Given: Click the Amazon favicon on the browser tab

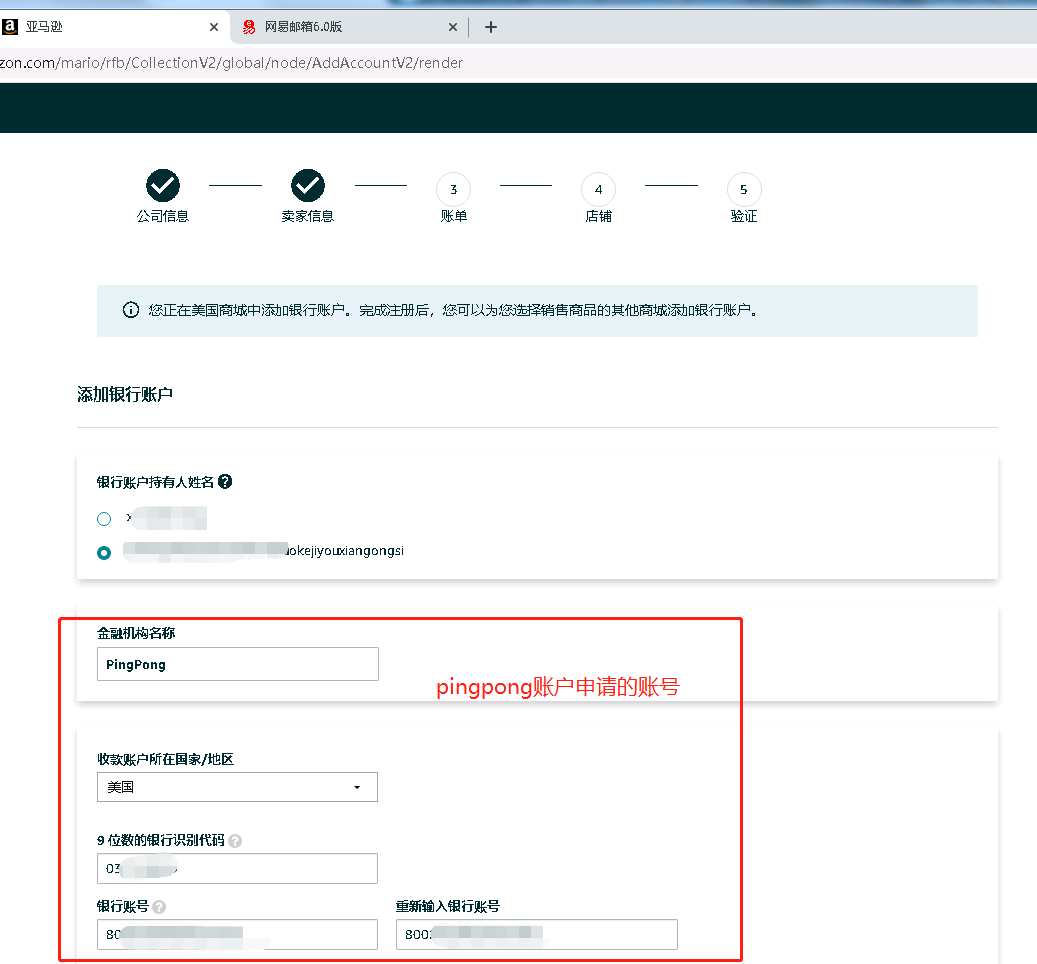Looking at the screenshot, I should pos(10,26).
